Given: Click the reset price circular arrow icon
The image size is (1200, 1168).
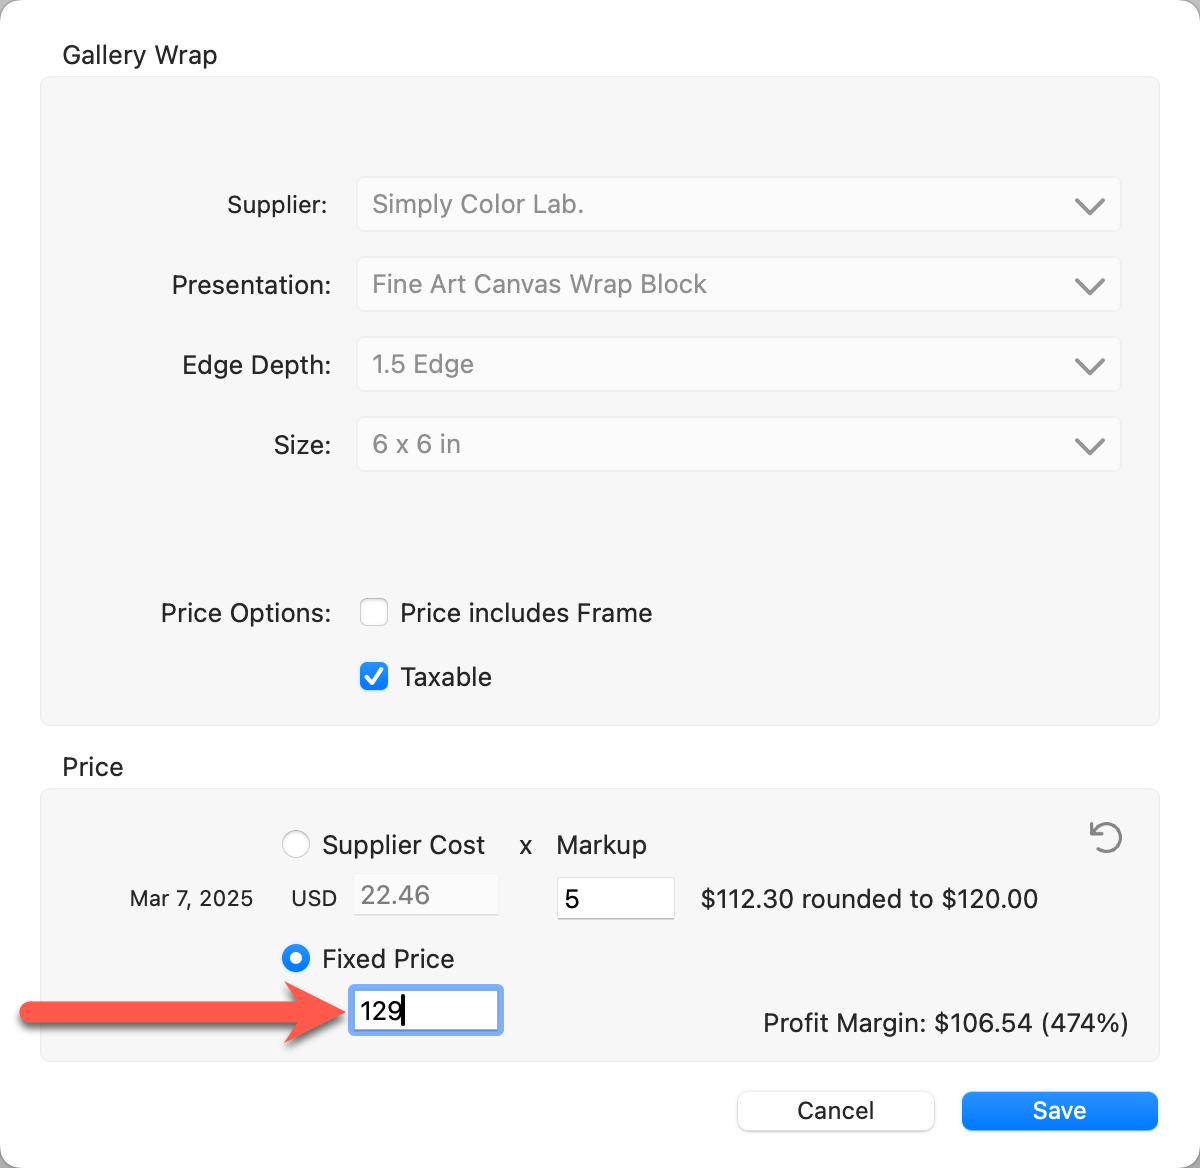Looking at the screenshot, I should pyautogui.click(x=1105, y=837).
